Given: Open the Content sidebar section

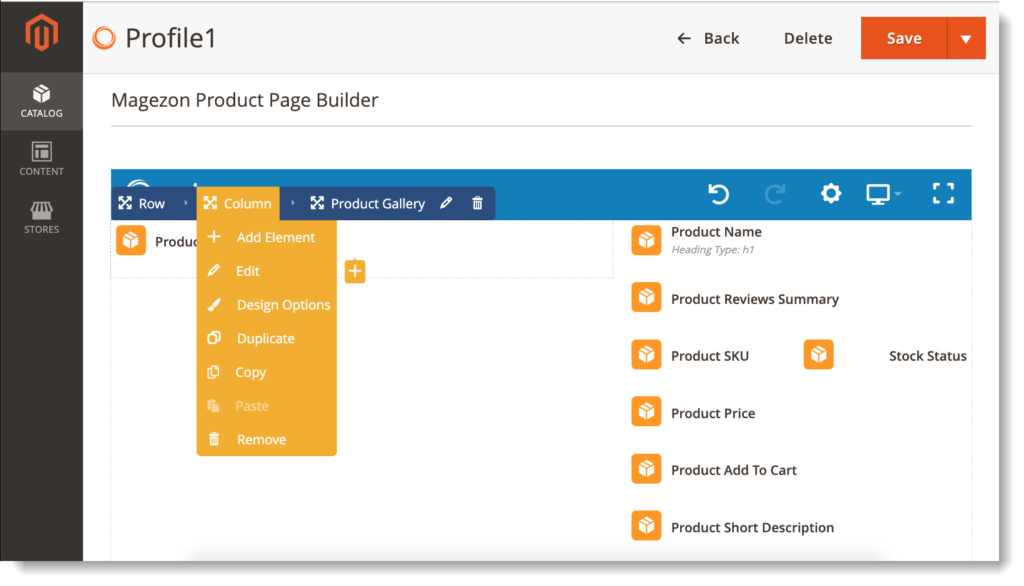Looking at the screenshot, I should click(x=41, y=159).
